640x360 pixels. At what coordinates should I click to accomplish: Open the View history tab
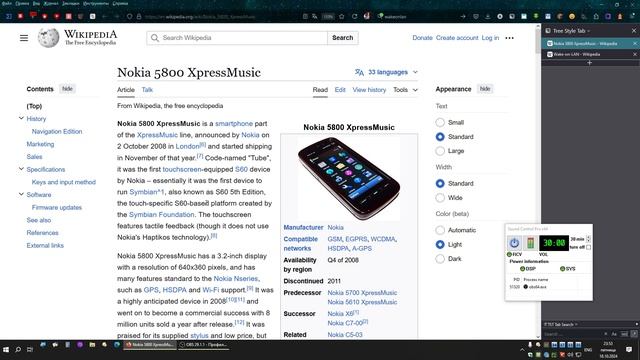click(x=369, y=90)
